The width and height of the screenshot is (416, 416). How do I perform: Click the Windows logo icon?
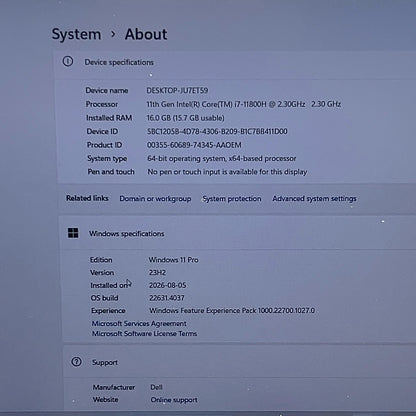73,233
